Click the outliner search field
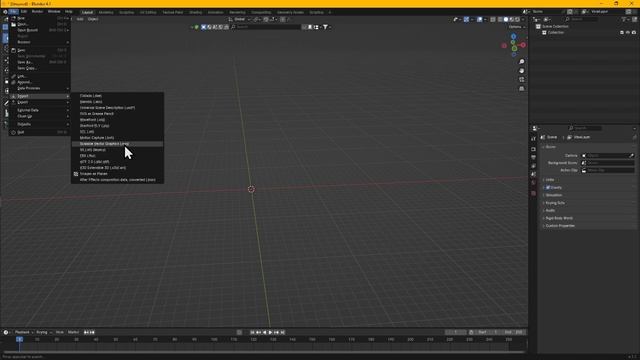 (581, 19)
